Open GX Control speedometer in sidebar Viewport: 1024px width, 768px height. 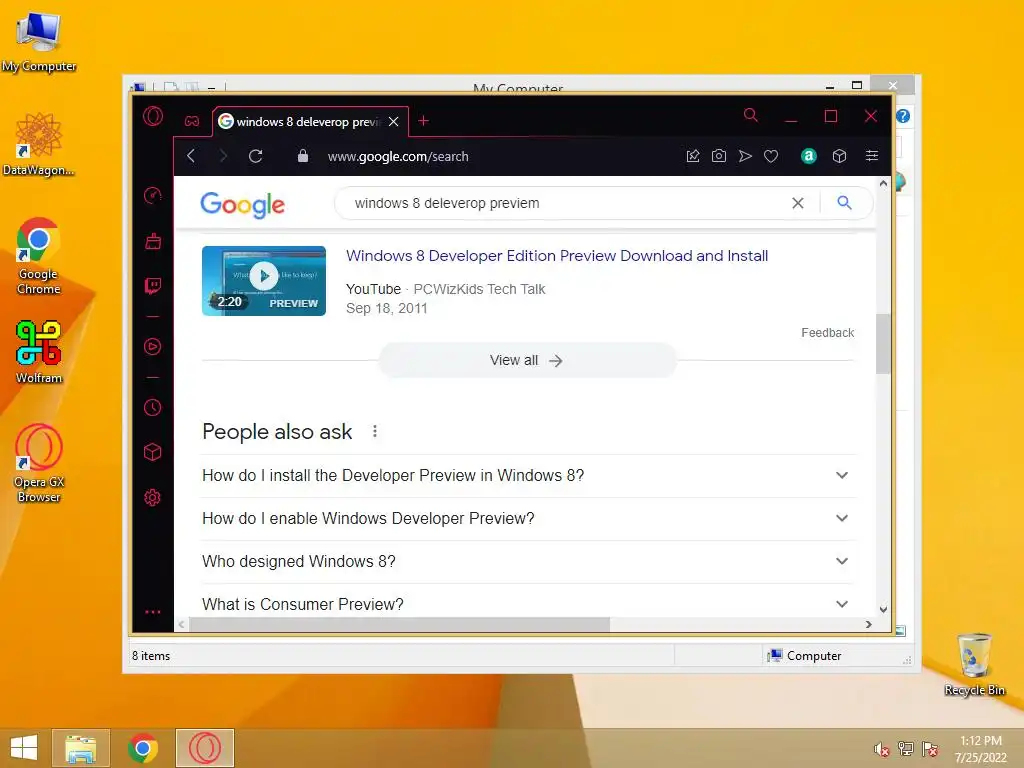153,195
